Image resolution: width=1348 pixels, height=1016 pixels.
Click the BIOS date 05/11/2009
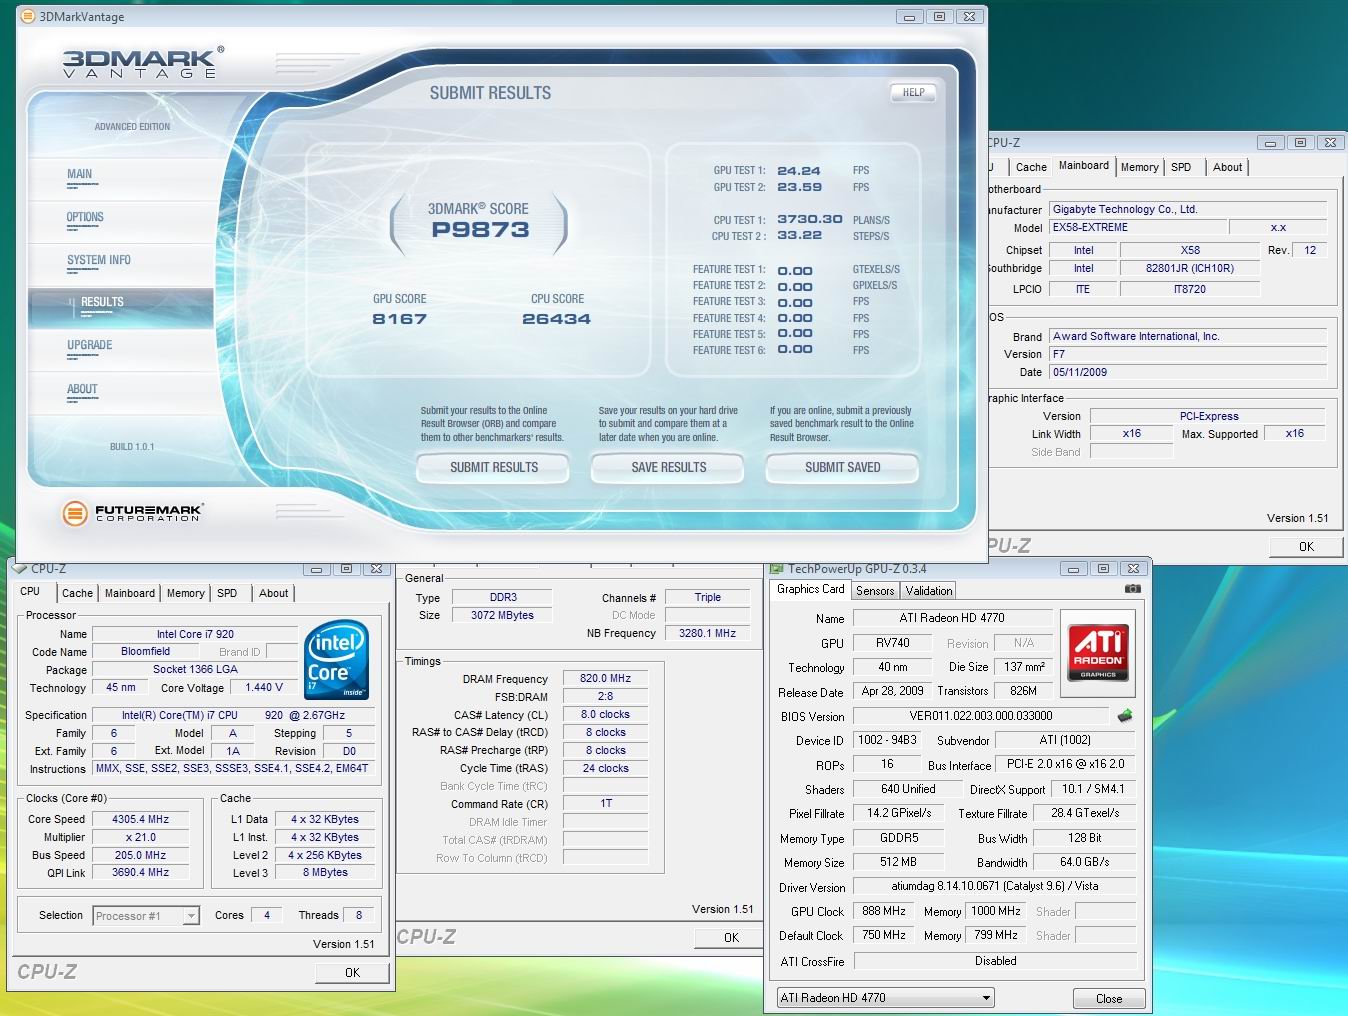point(1188,372)
